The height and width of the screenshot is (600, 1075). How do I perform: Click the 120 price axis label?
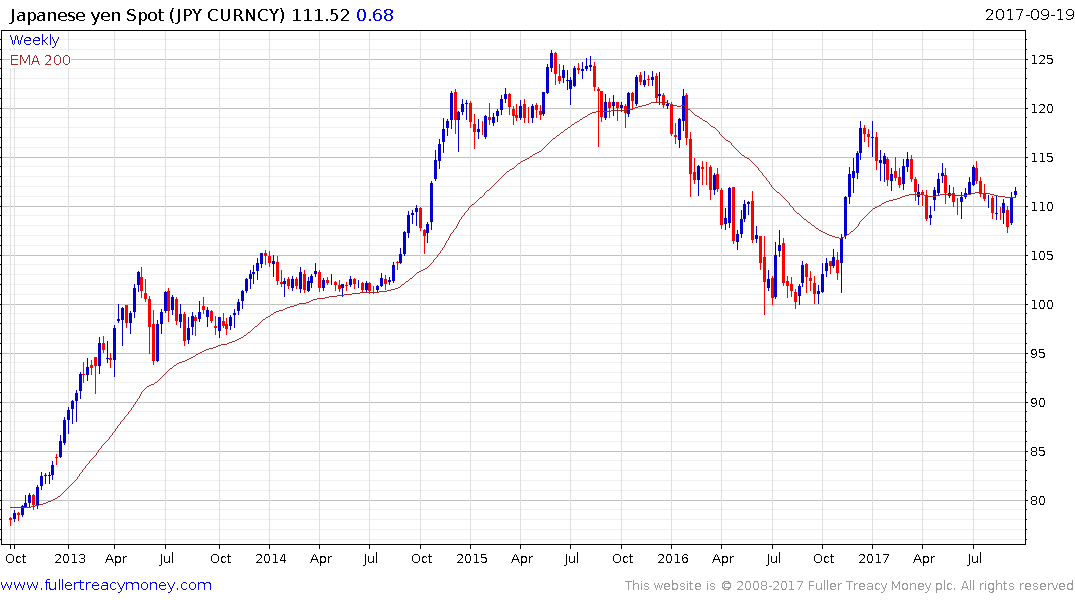(x=1042, y=108)
